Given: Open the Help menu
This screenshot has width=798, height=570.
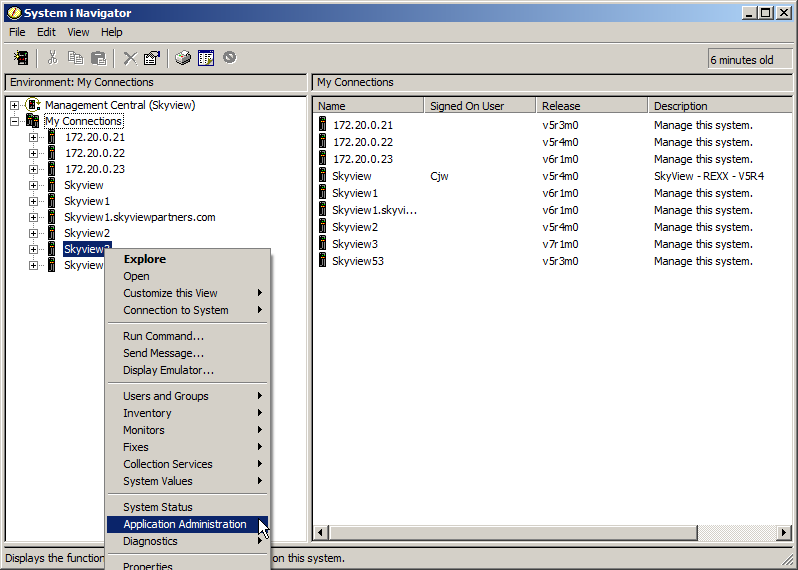Looking at the screenshot, I should pyautogui.click(x=111, y=32).
